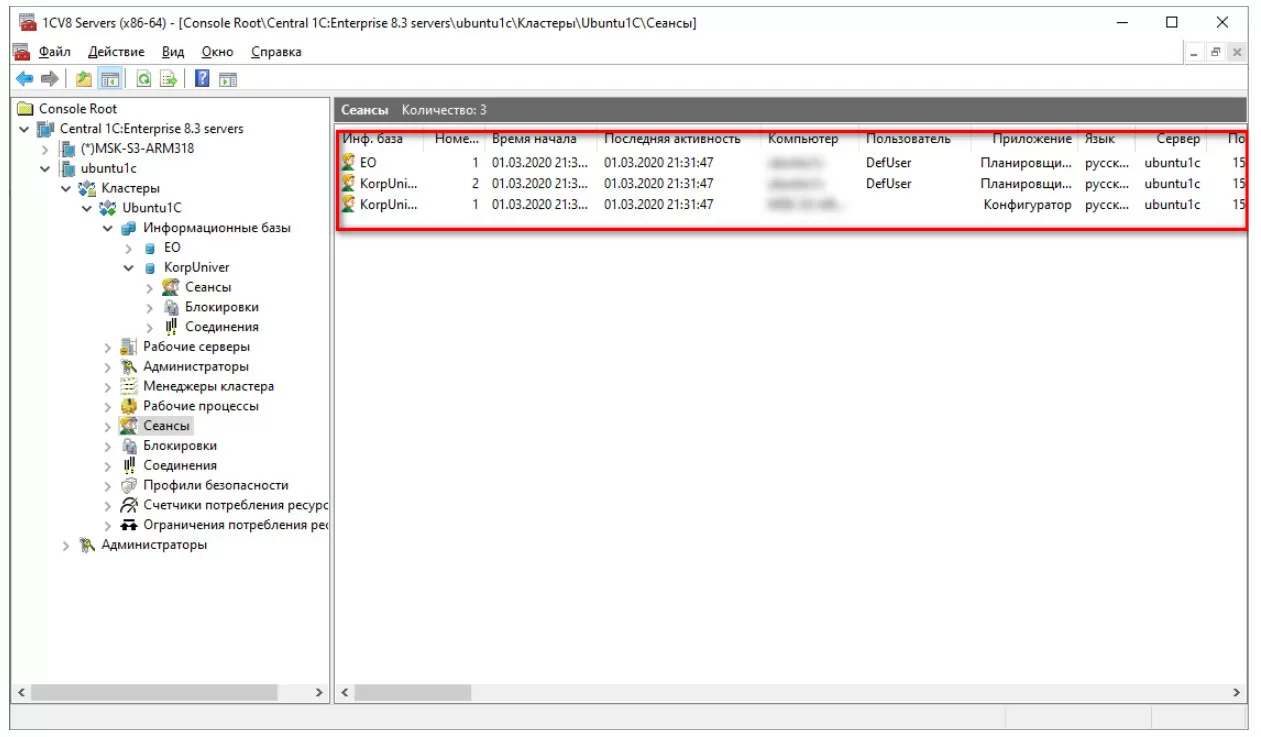Click the Счетчики потребления ресурсов icon
The width and height of the screenshot is (1261, 737).
point(129,505)
